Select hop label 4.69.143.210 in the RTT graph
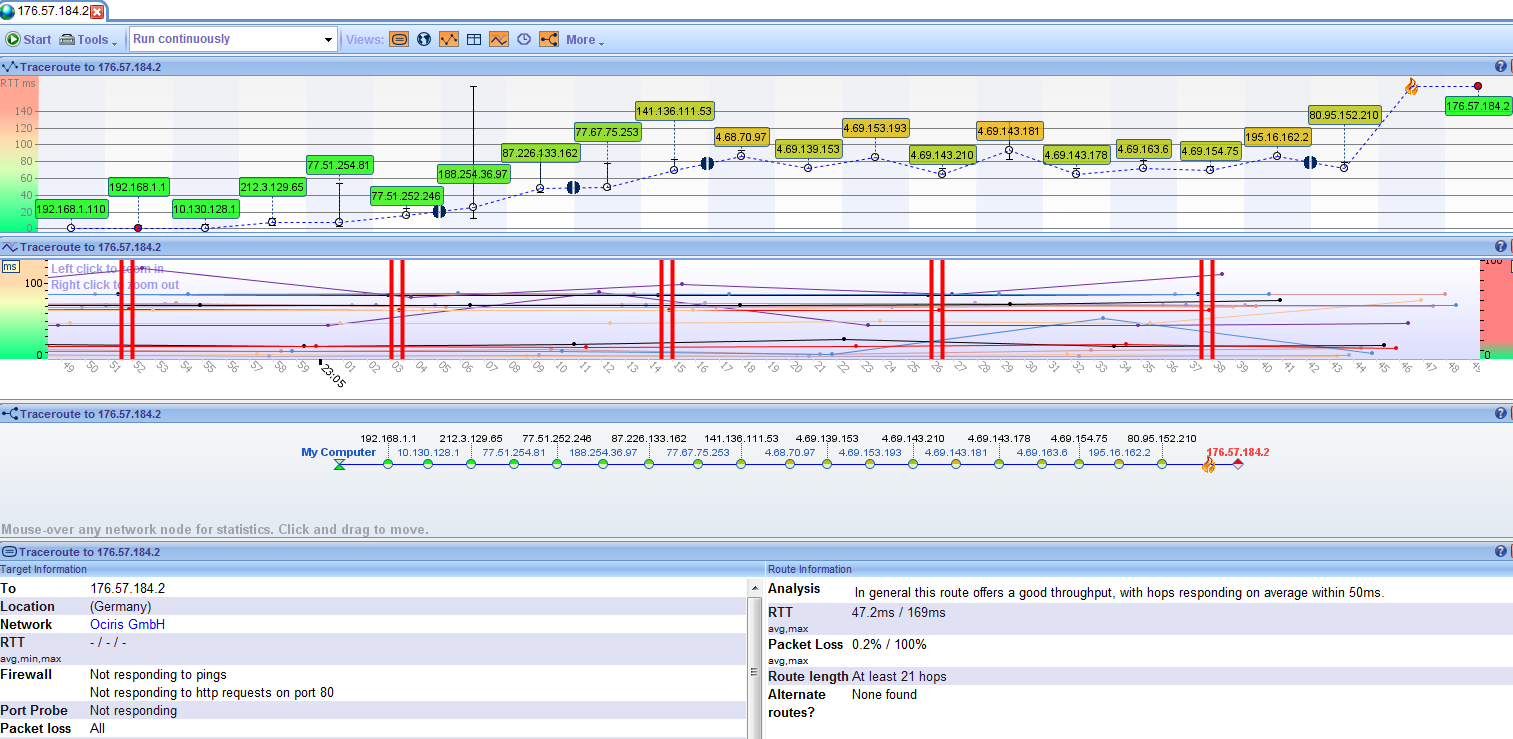 942,154
